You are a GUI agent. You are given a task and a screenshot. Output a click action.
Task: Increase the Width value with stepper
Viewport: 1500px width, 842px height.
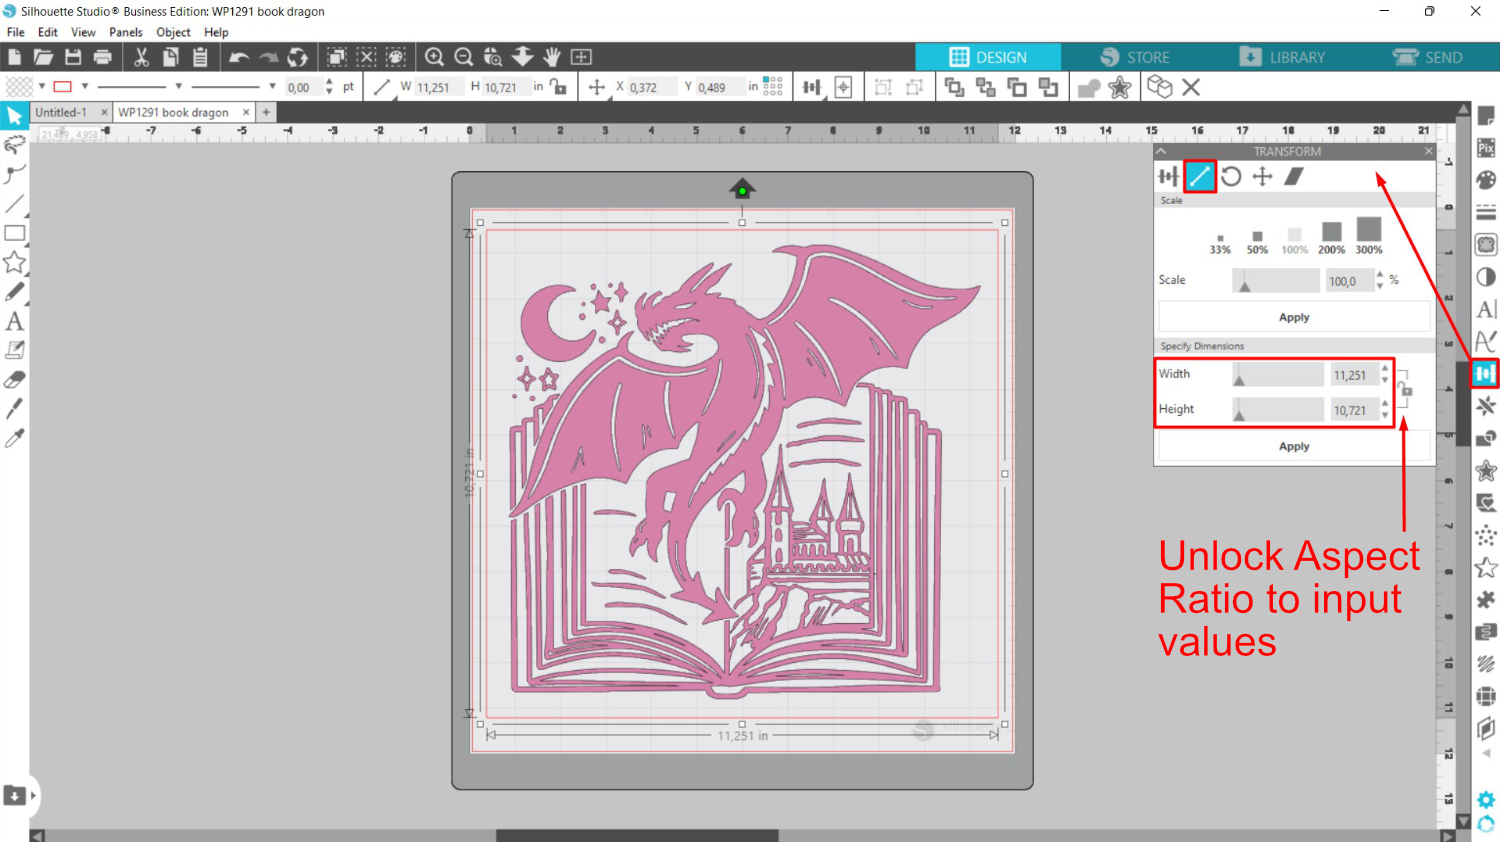(1385, 369)
